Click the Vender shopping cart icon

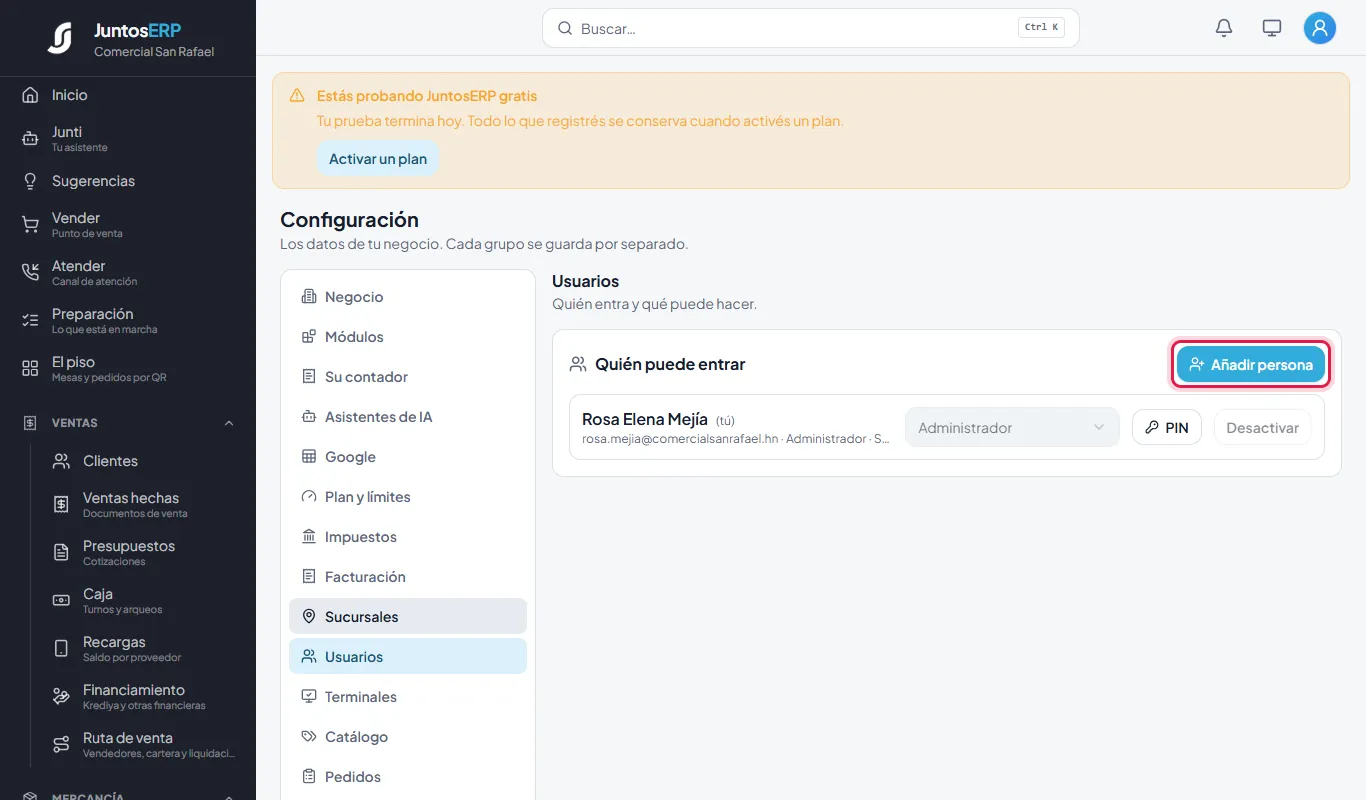[30, 225]
